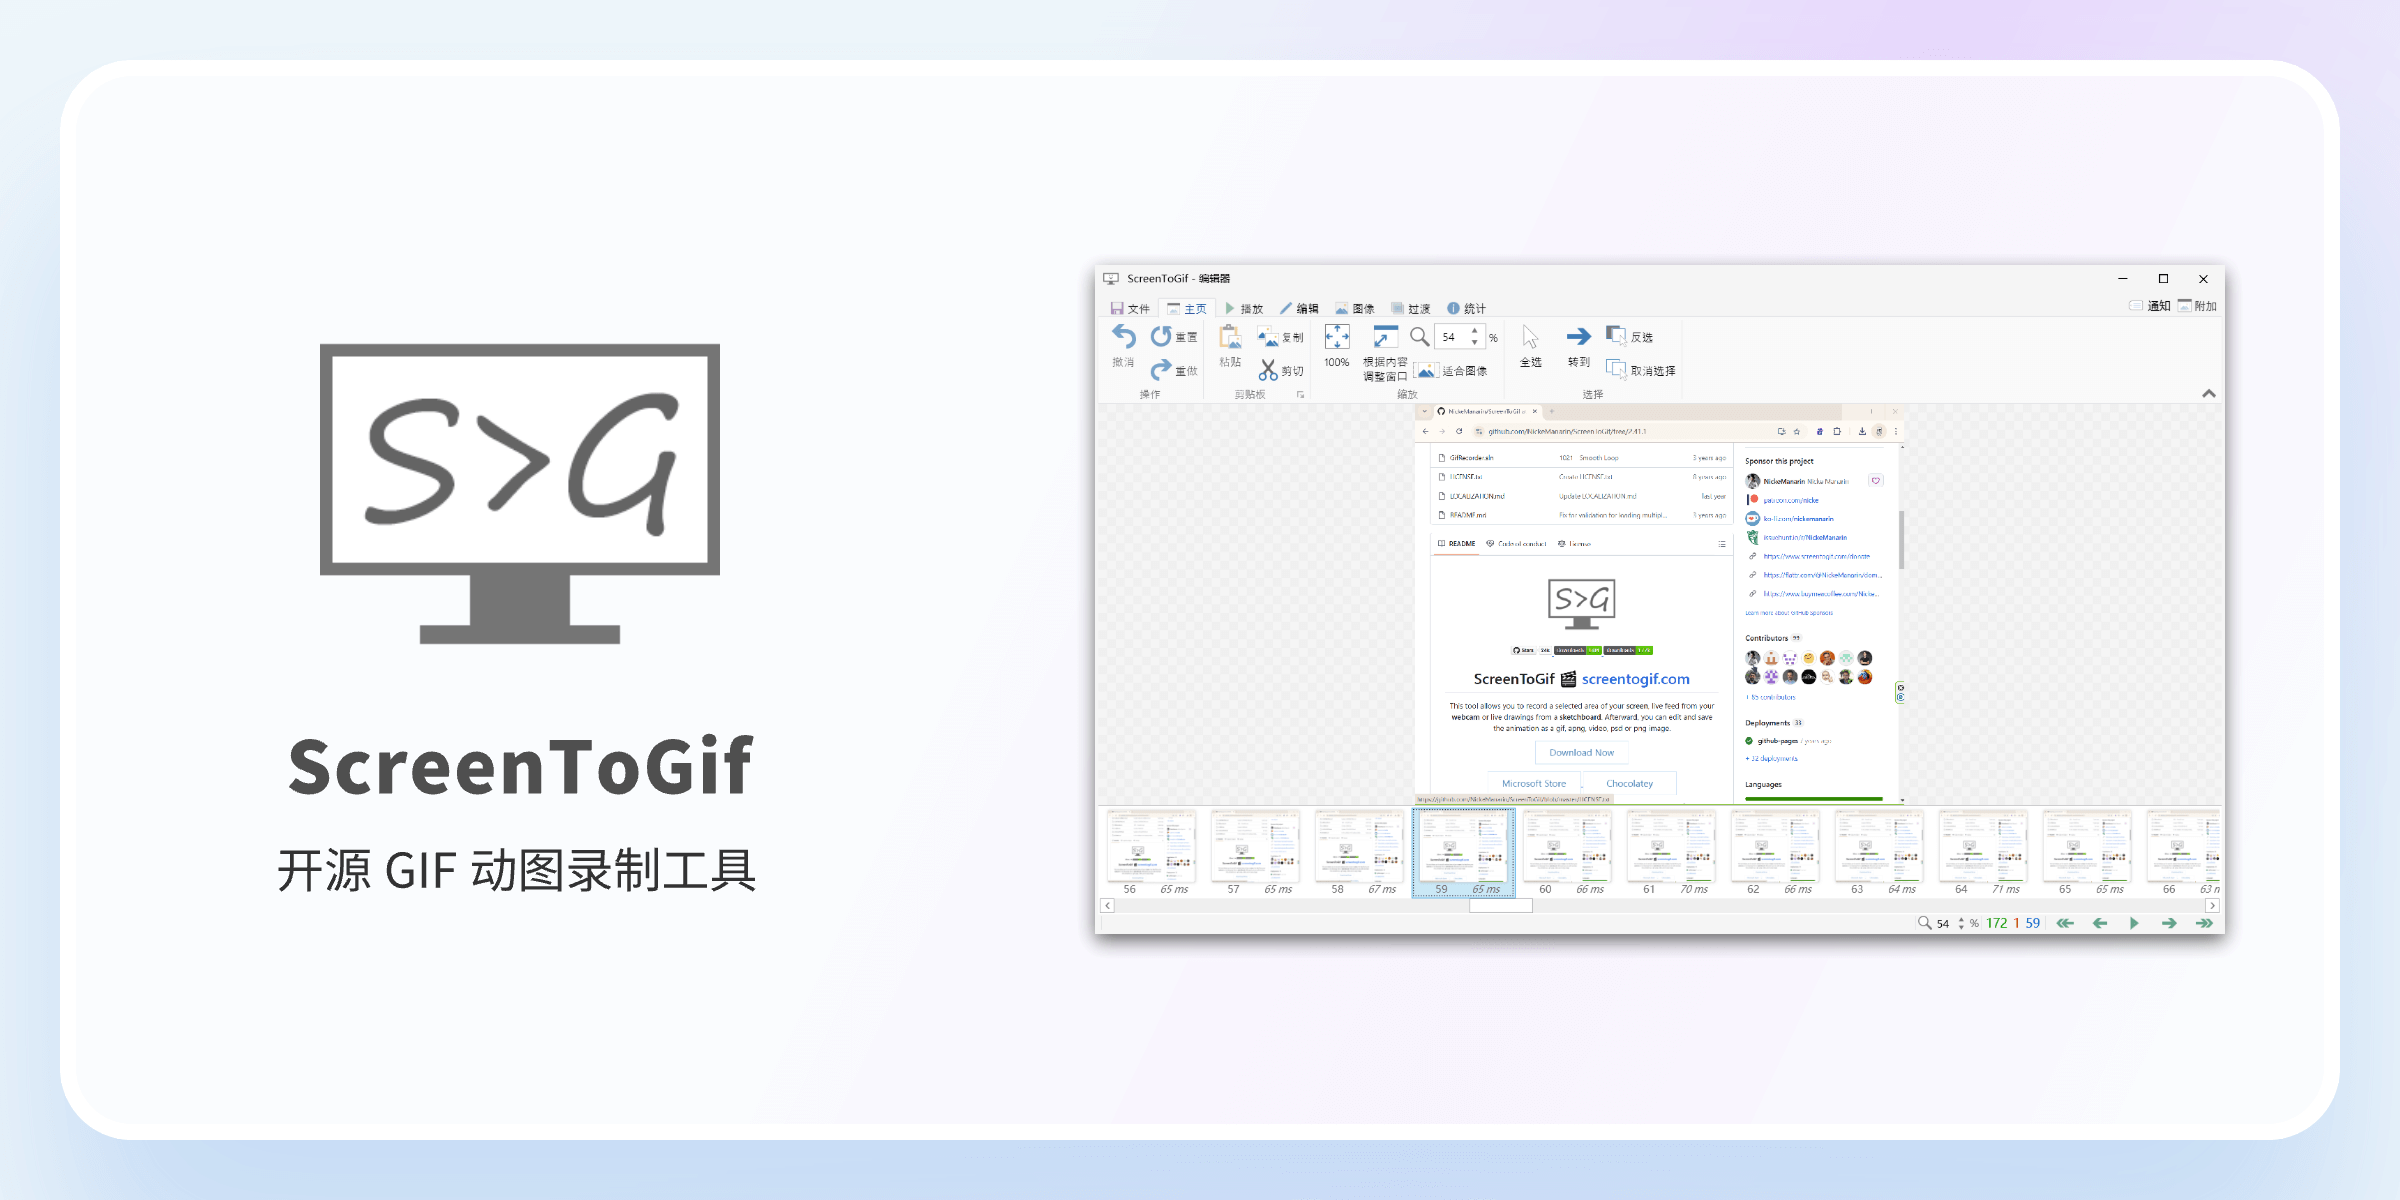
Task: Select frame 56 thumbnail
Action: click(1151, 853)
